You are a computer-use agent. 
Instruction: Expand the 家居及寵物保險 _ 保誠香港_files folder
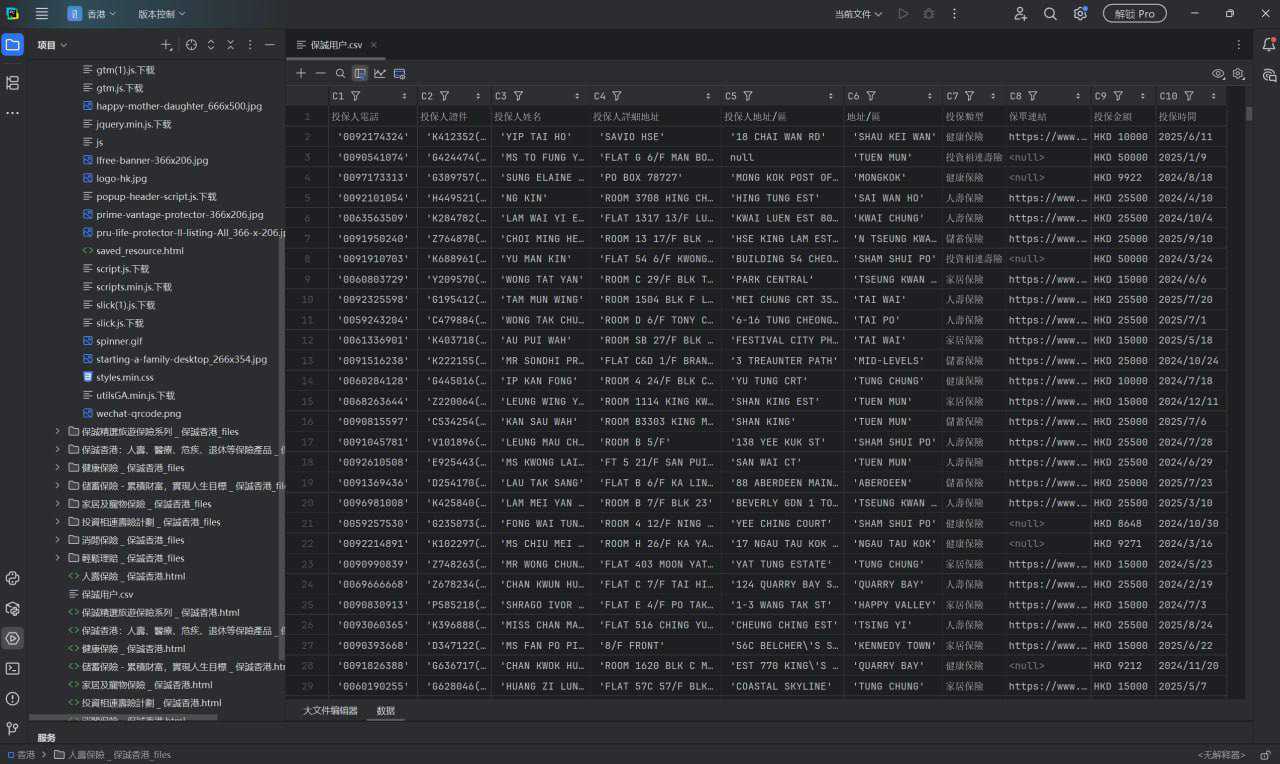point(58,504)
